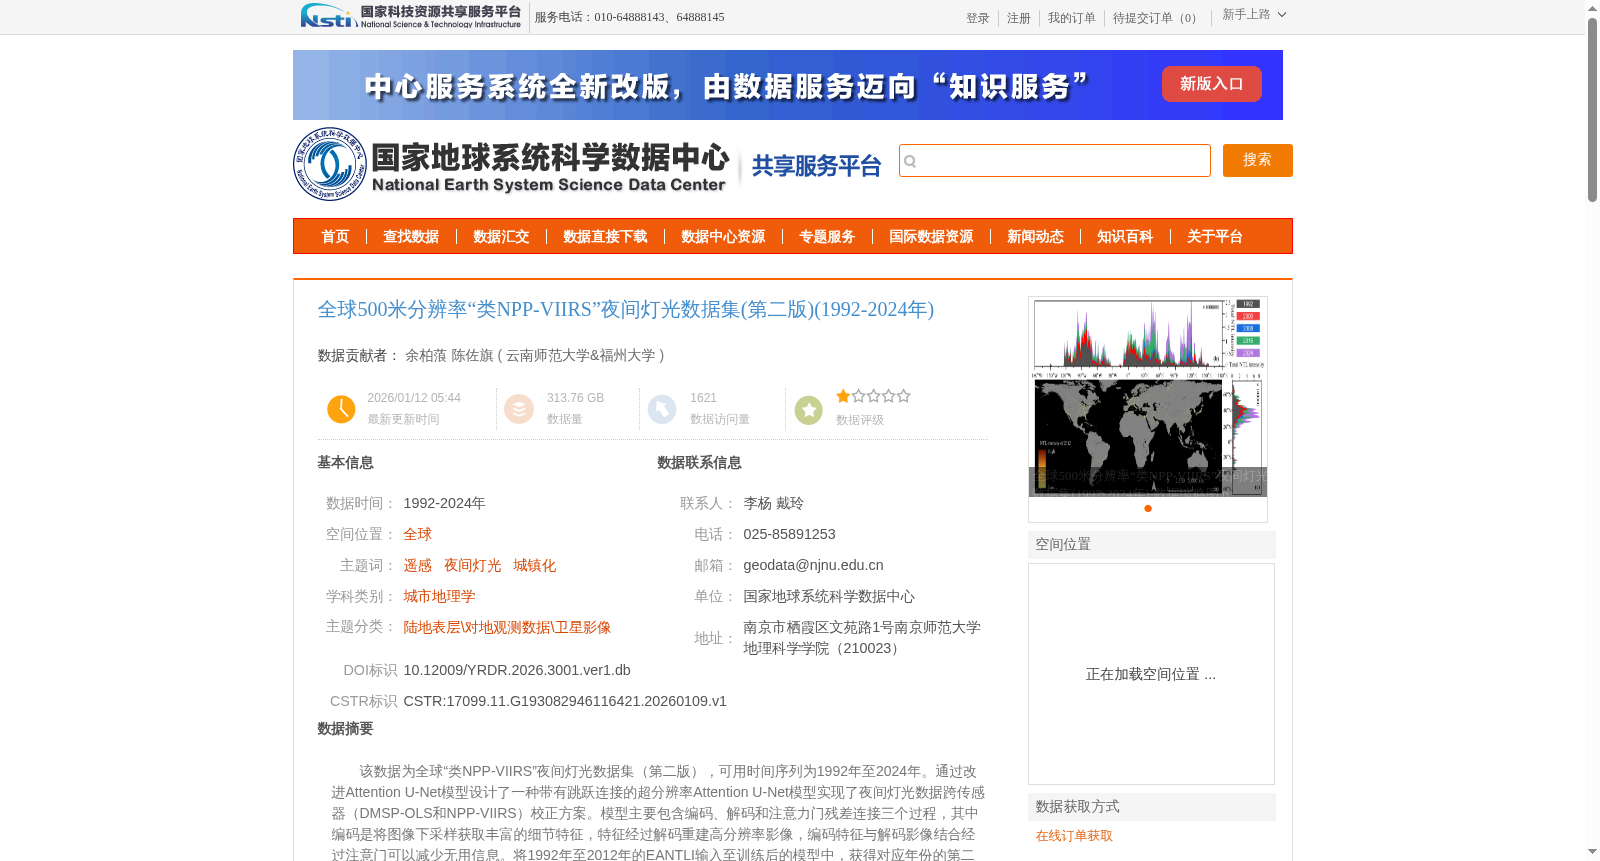Click the scrollbar up arrow
1600x861 pixels.
[x=1592, y=8]
